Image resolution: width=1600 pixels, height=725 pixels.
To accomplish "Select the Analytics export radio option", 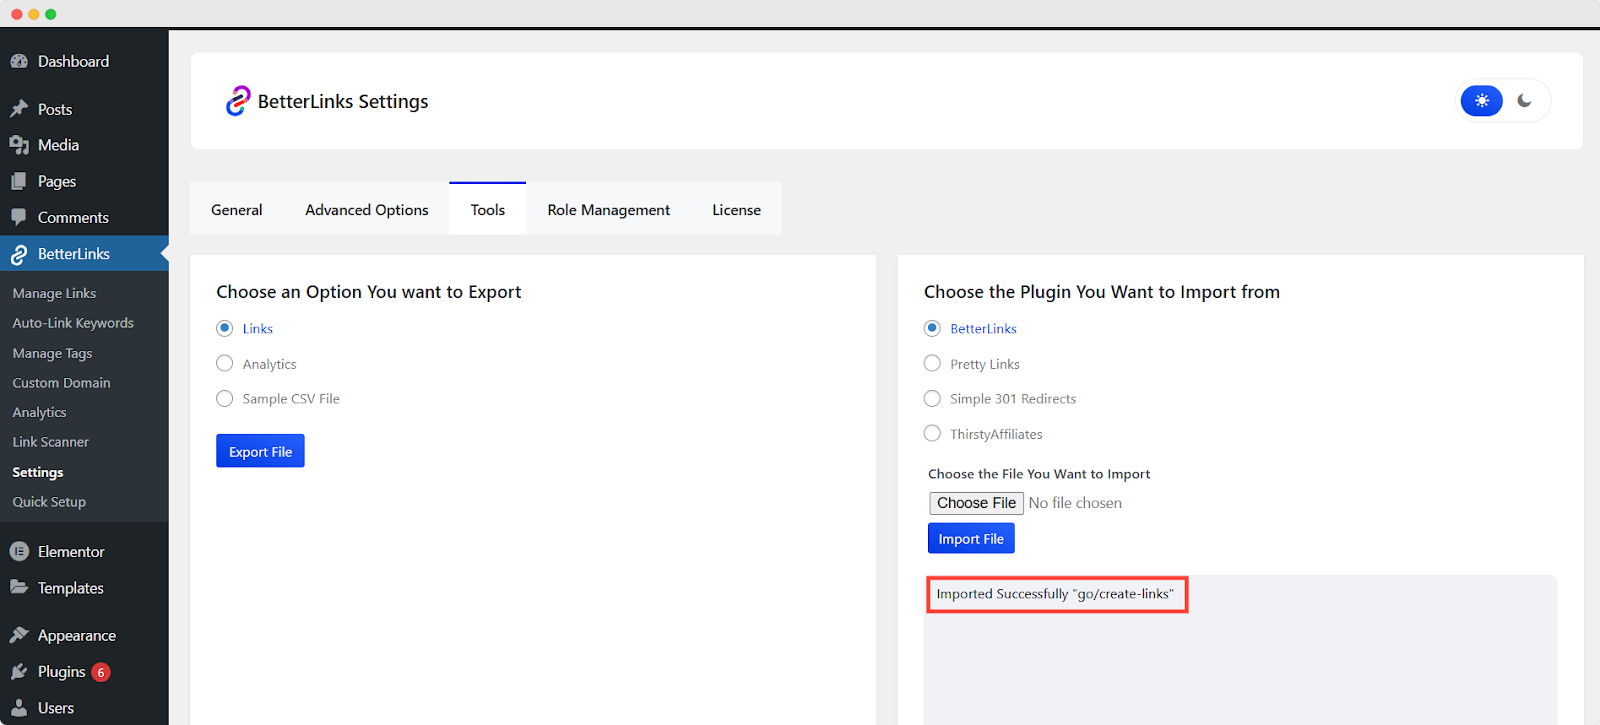I will tap(225, 363).
